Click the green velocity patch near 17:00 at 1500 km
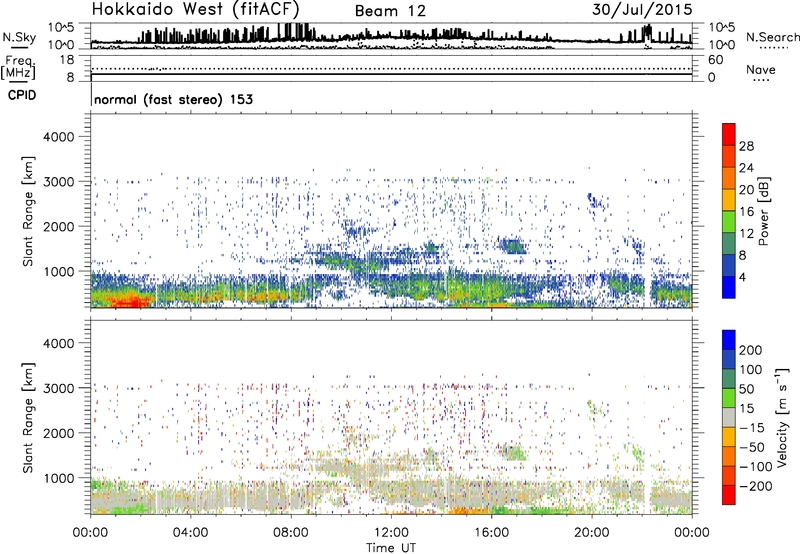Viewport: 800px width, 554px height. (x=513, y=452)
